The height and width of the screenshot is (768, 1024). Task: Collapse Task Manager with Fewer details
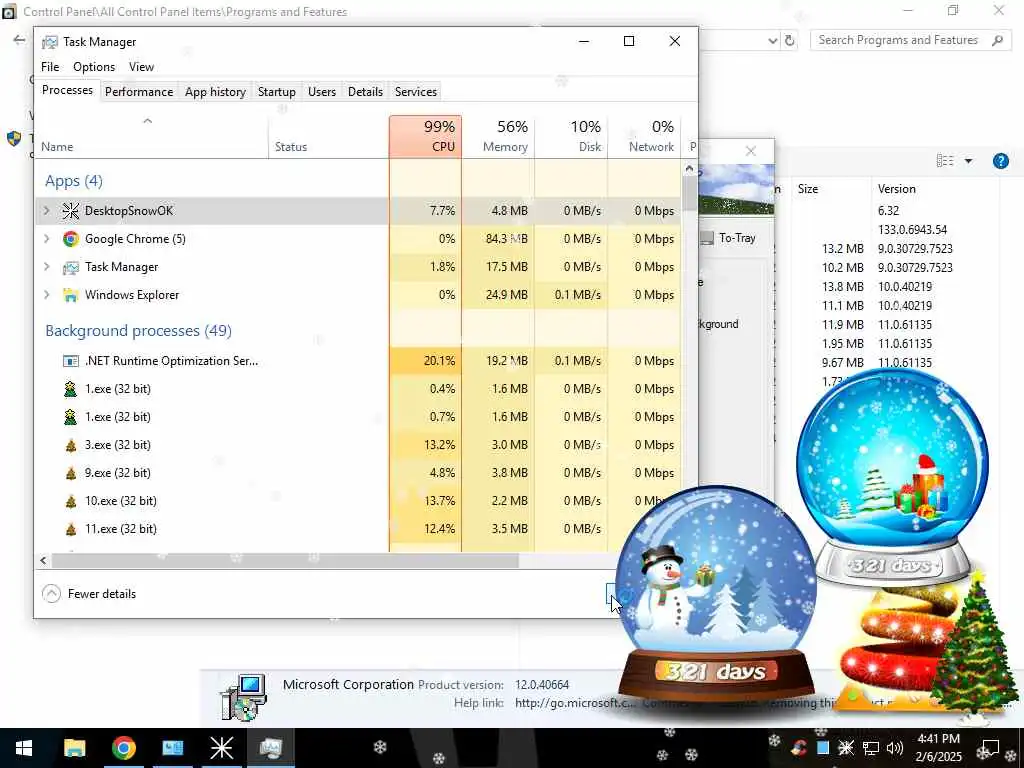tap(89, 594)
